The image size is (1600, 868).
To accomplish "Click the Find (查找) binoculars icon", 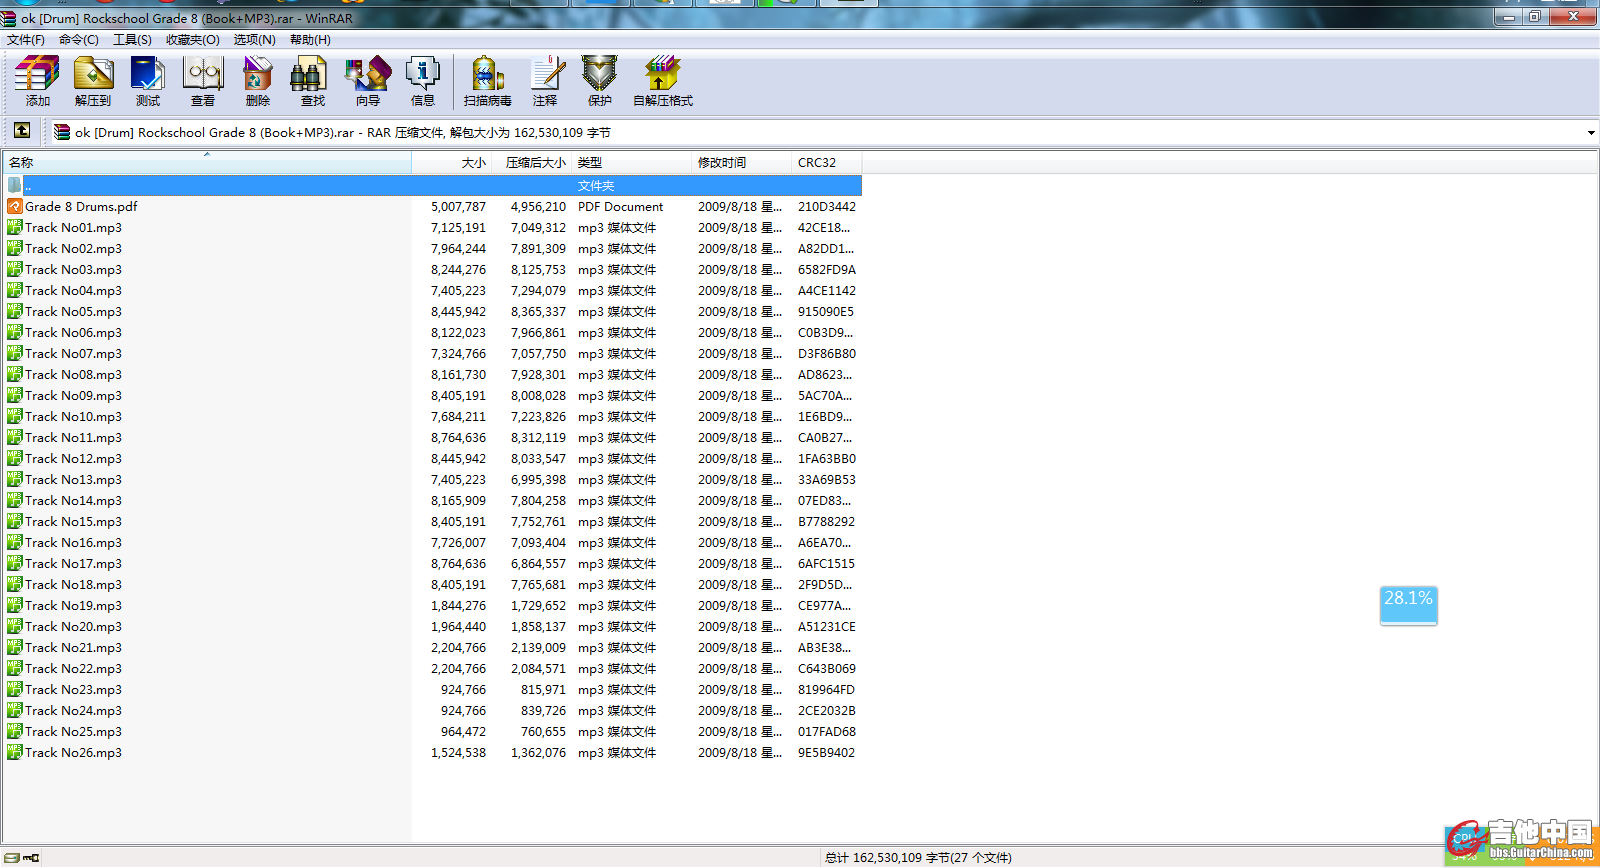I will pos(312,81).
